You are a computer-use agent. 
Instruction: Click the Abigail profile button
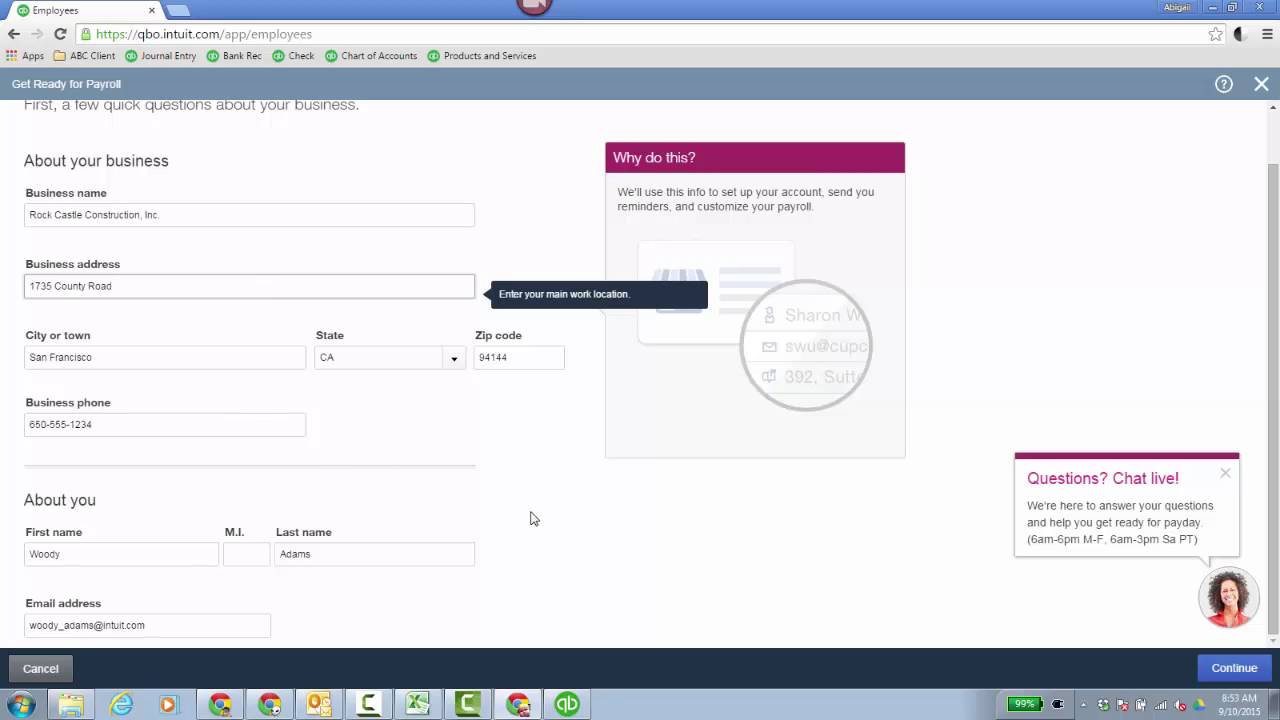pos(1176,7)
